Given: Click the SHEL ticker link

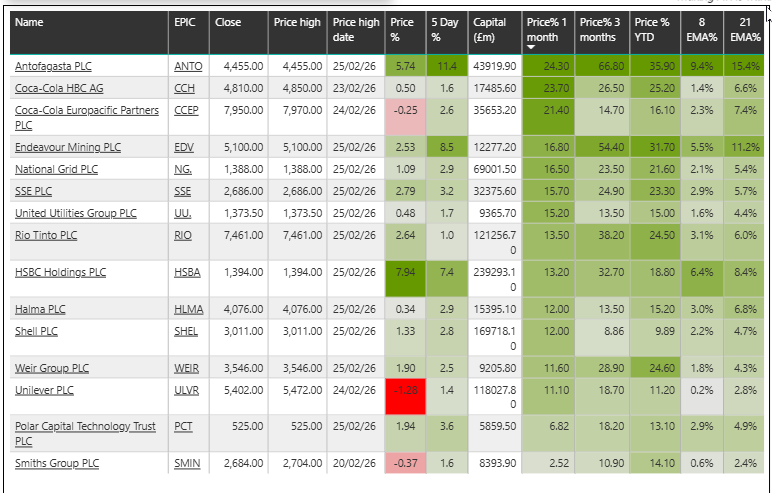Looking at the screenshot, I should [186, 331].
